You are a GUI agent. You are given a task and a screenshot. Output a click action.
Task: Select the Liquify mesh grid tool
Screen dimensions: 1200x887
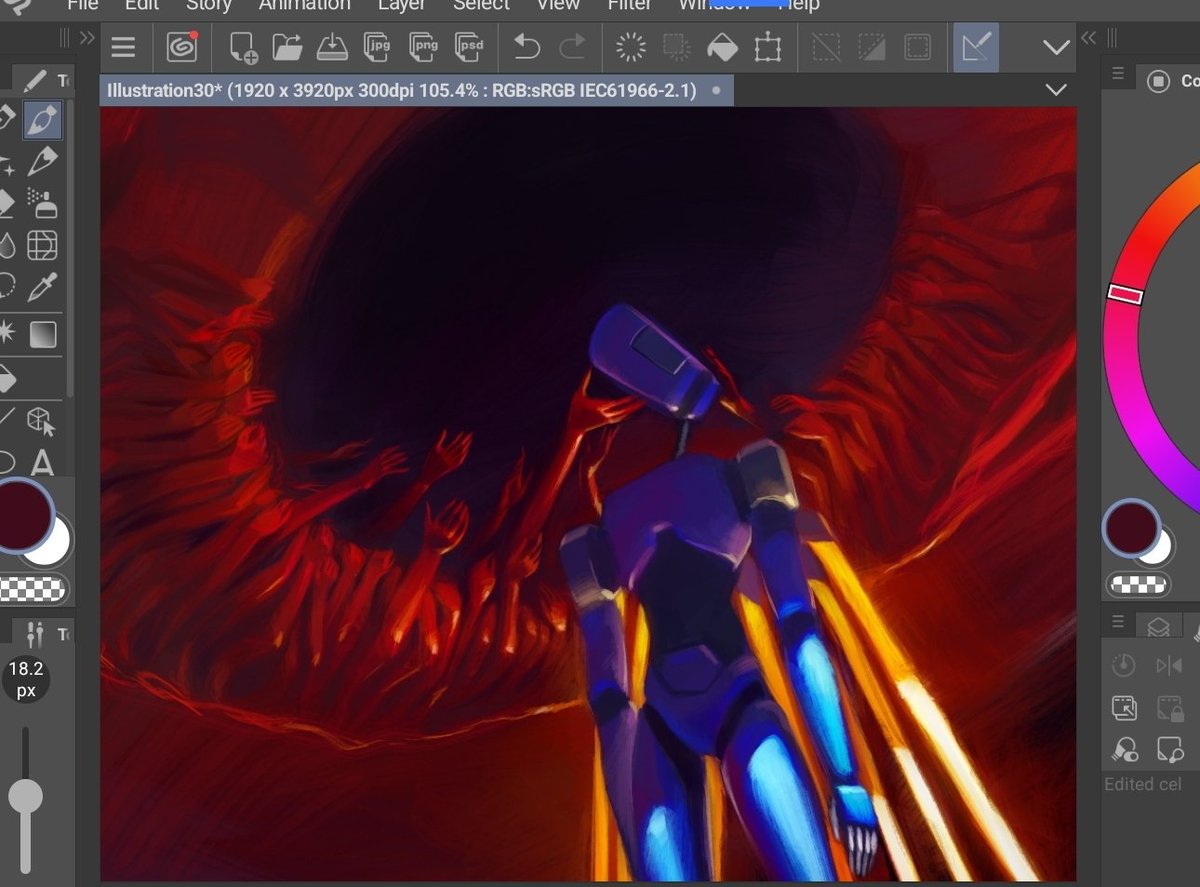point(42,245)
